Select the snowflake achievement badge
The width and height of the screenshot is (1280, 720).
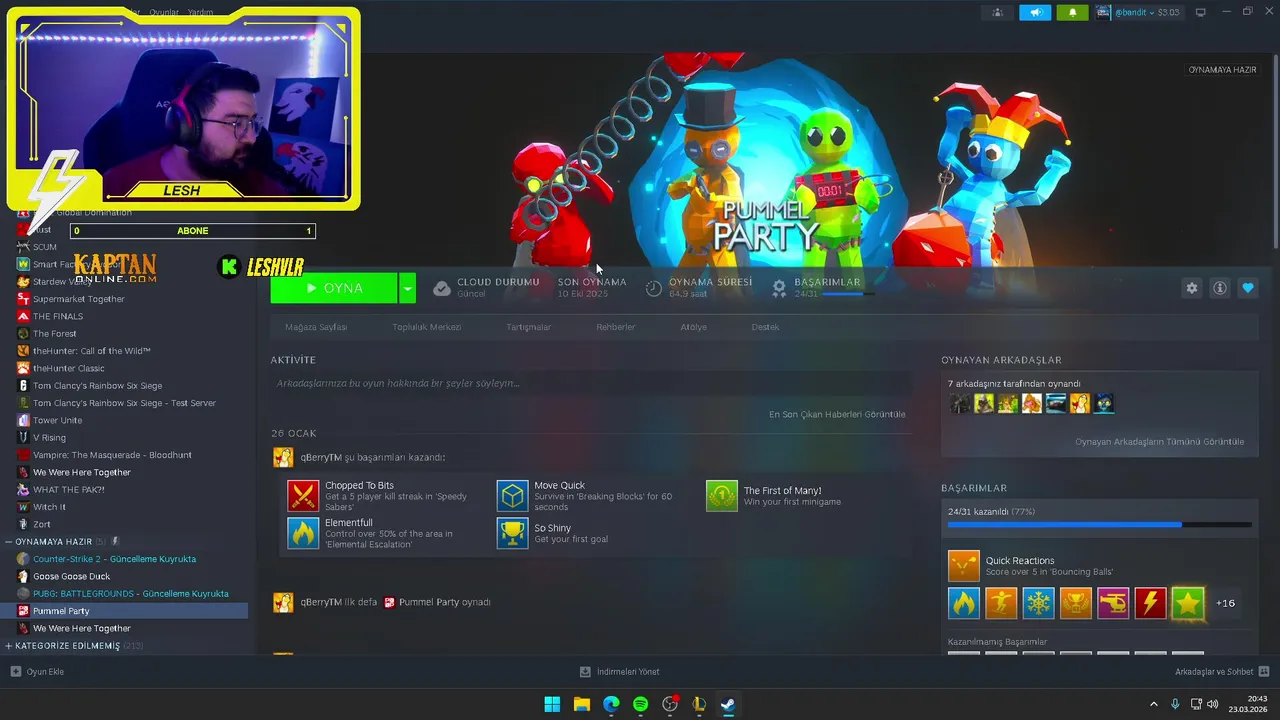coord(1039,603)
